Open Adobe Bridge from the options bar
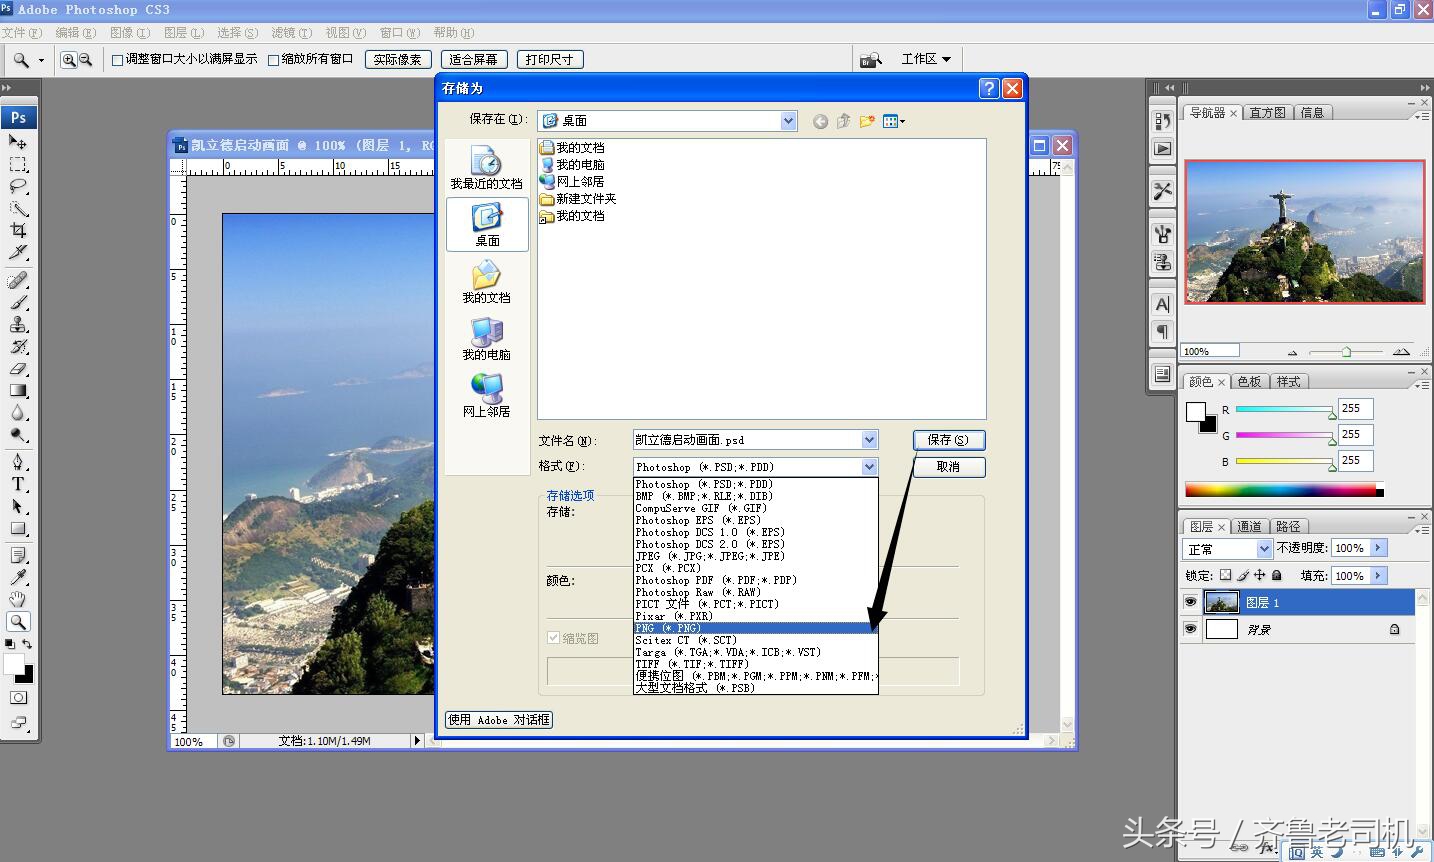 coord(871,60)
